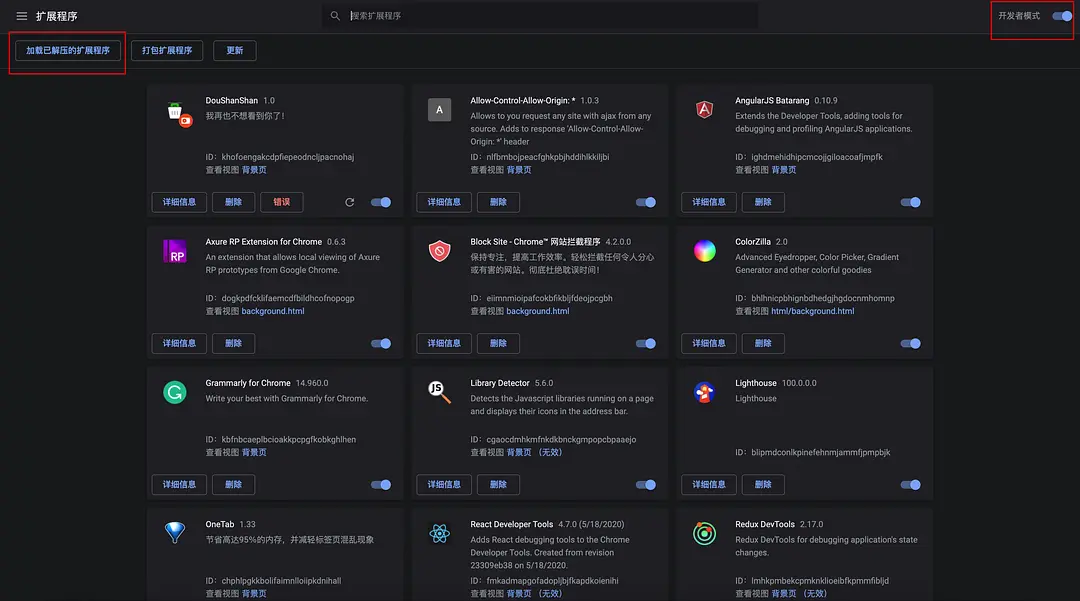Click the search magnifier icon
This screenshot has height=601, width=1080.
pyautogui.click(x=335, y=16)
